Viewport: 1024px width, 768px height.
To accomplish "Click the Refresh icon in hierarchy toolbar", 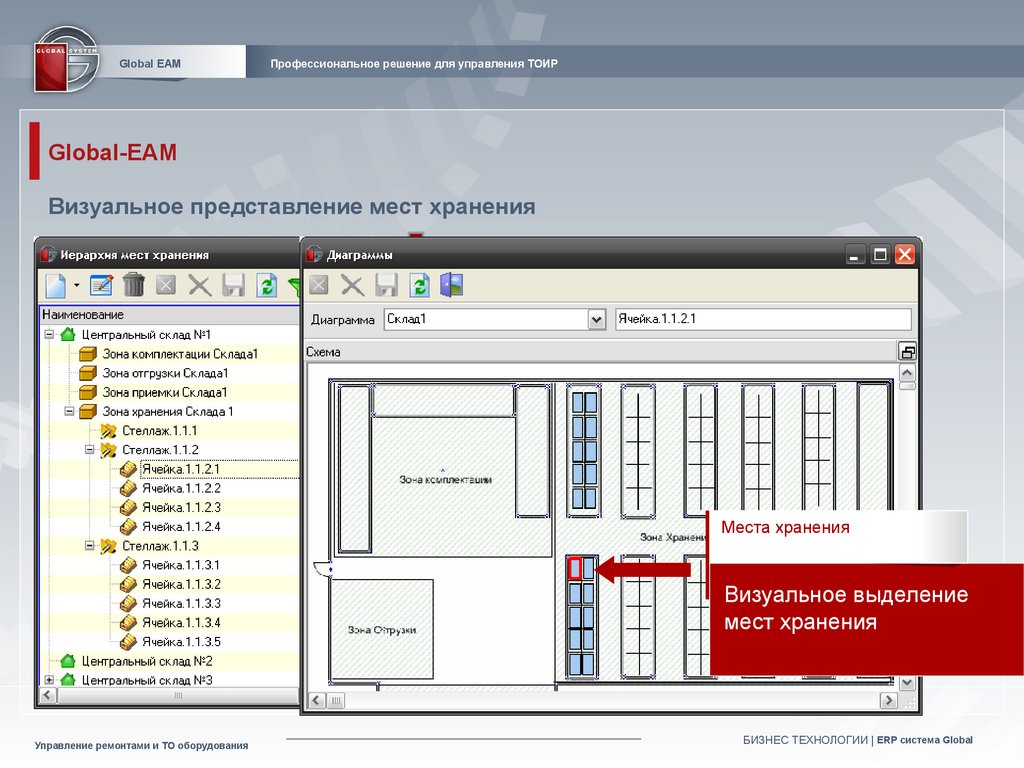I will click(266, 285).
